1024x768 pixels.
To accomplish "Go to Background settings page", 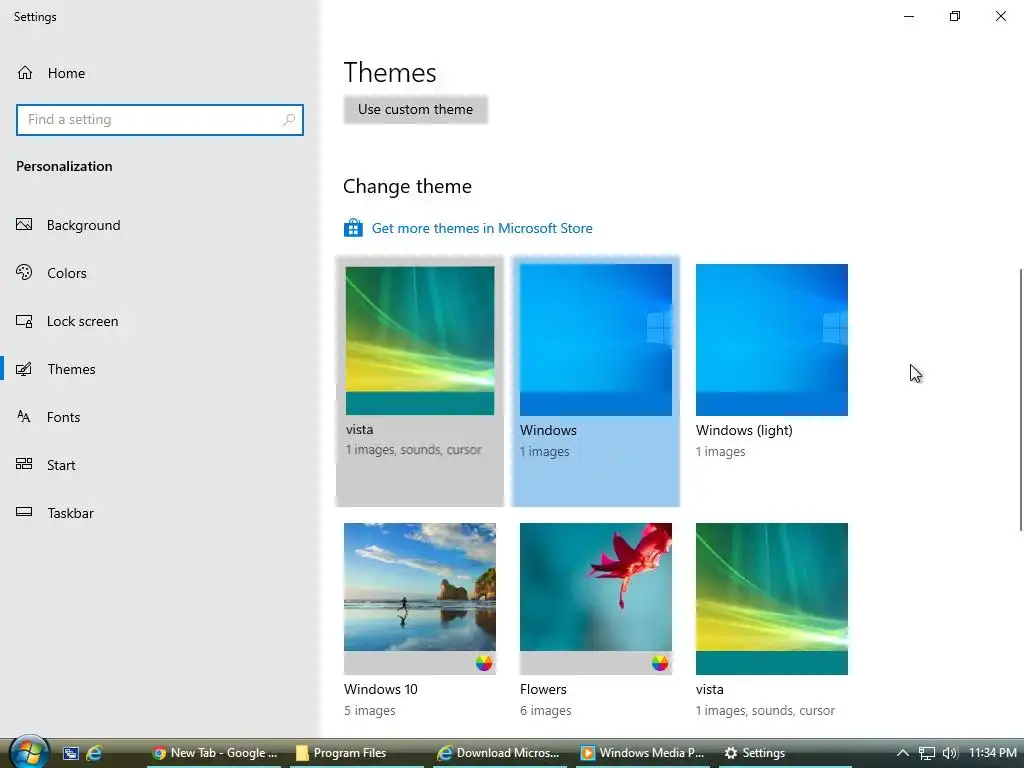I will [84, 225].
